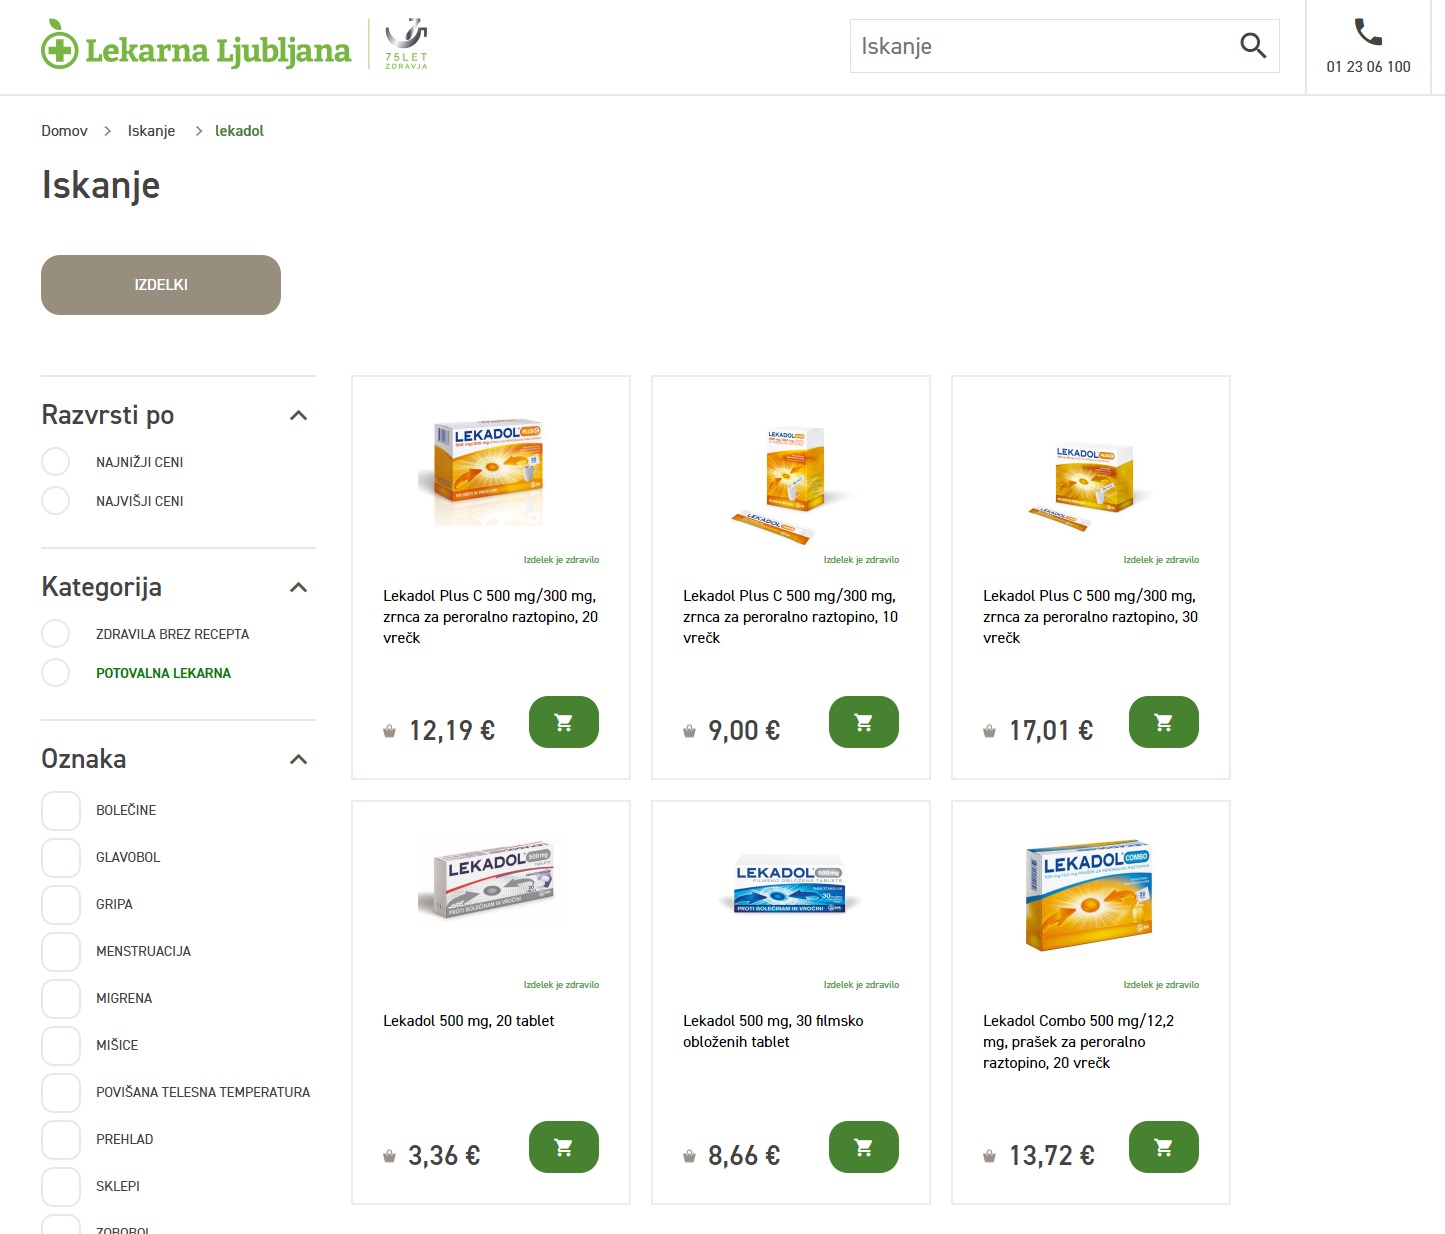Add Lekadol Plus C 20 vrečk to cart
This screenshot has width=1445, height=1234.
tap(563, 722)
